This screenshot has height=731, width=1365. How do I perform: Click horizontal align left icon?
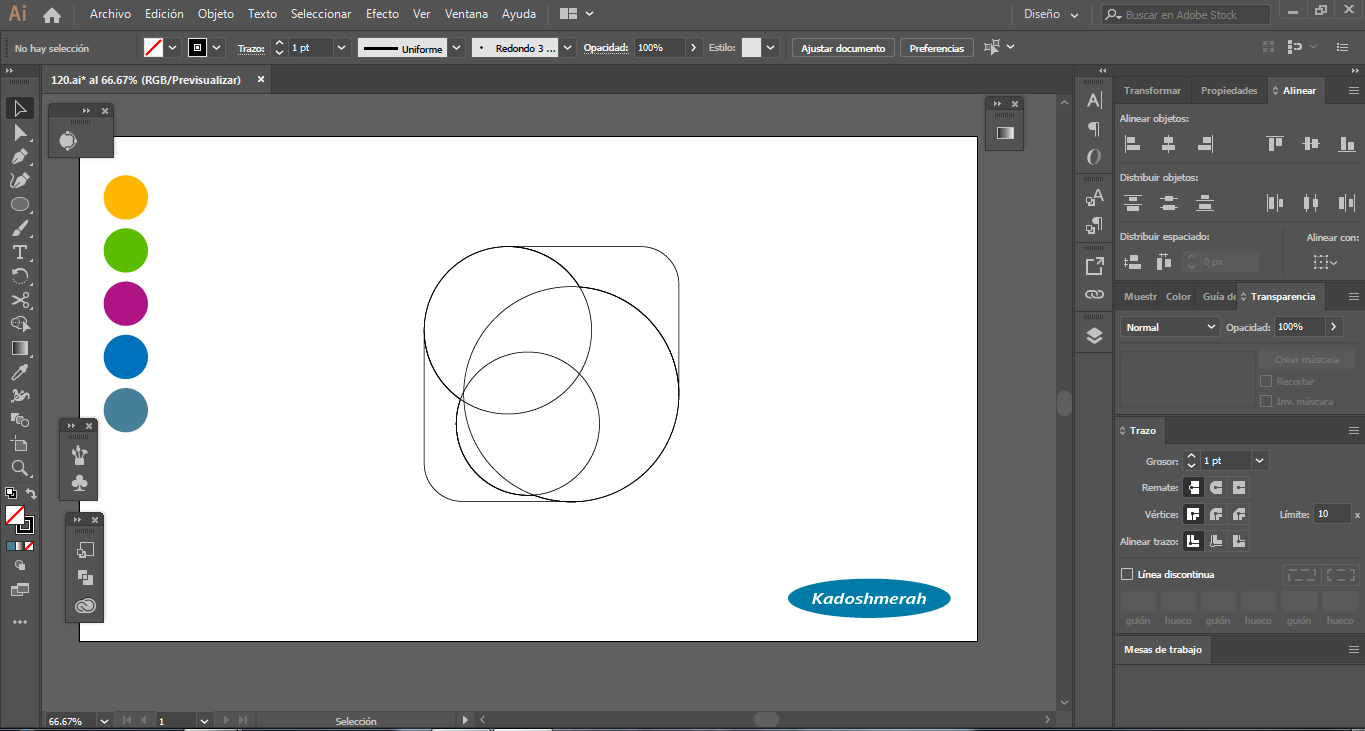click(1132, 144)
